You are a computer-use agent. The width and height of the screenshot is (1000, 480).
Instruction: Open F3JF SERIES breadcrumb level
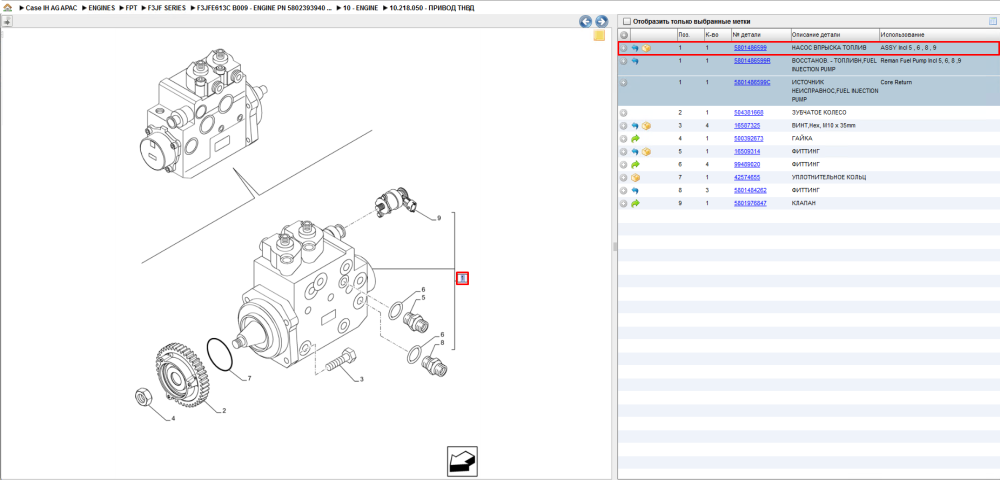168,8
